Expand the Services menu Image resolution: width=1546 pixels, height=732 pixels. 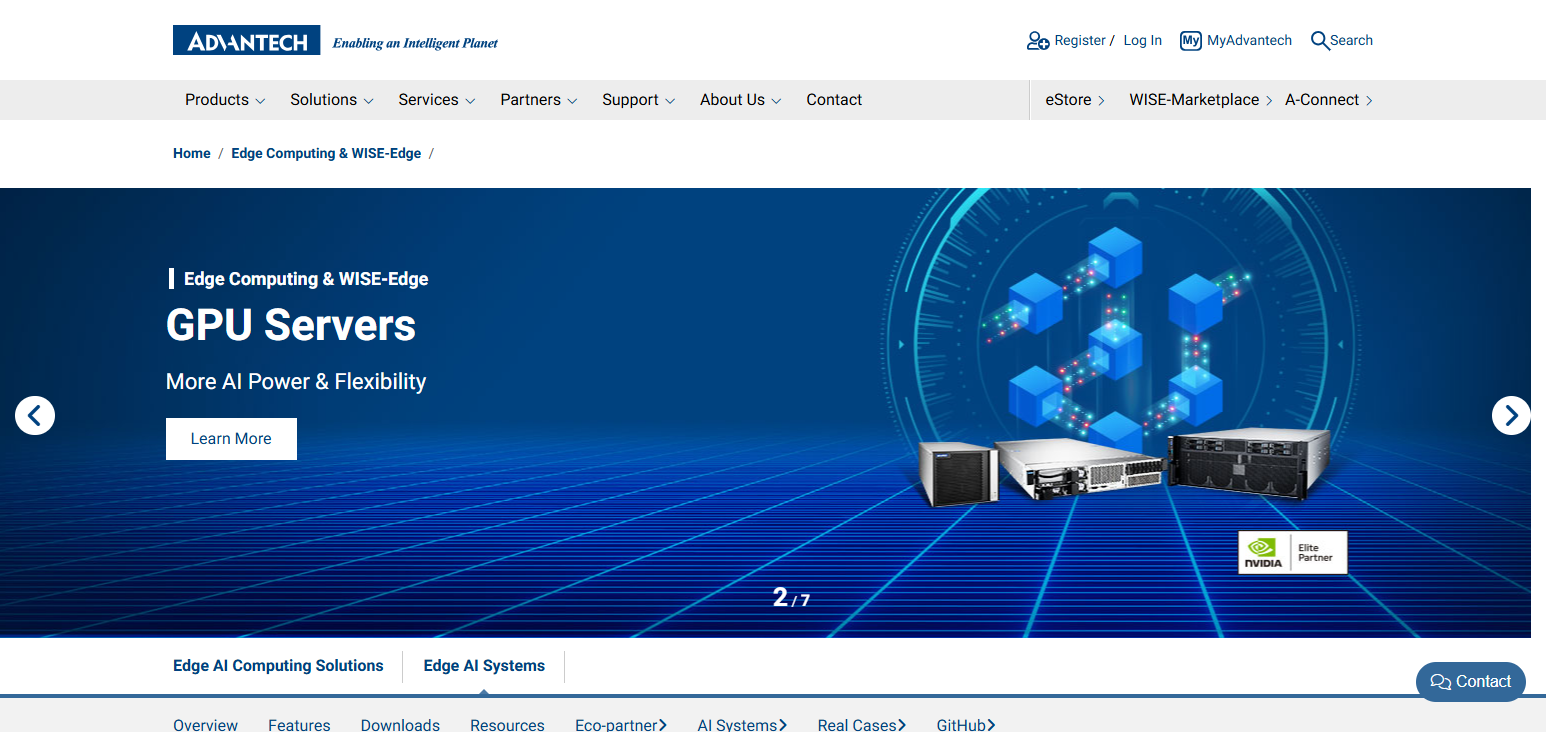(x=437, y=100)
